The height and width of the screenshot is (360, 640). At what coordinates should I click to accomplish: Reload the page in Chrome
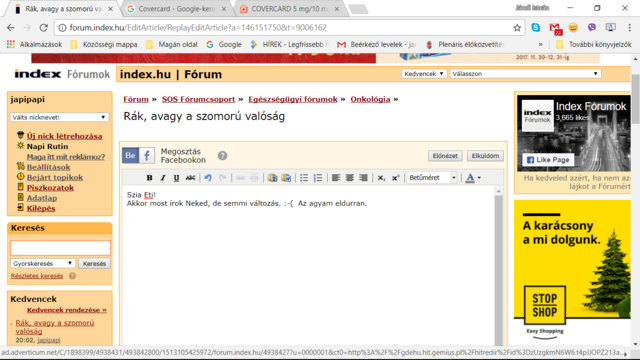coord(43,28)
